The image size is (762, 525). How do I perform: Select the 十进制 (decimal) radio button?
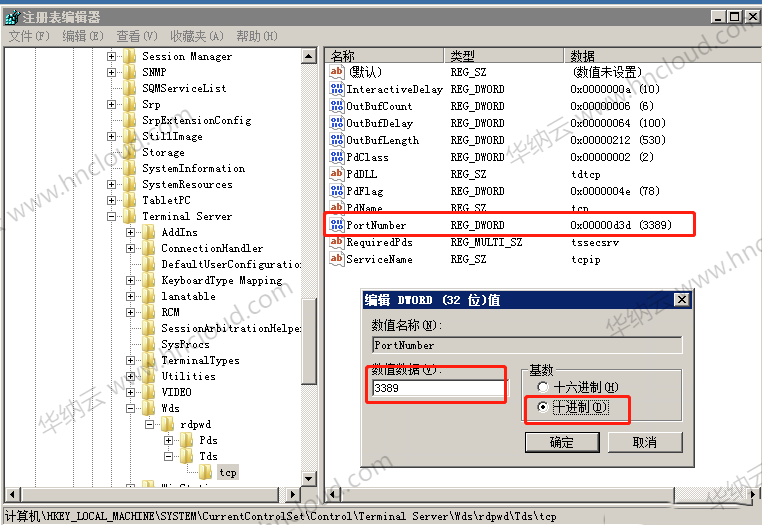pos(543,406)
